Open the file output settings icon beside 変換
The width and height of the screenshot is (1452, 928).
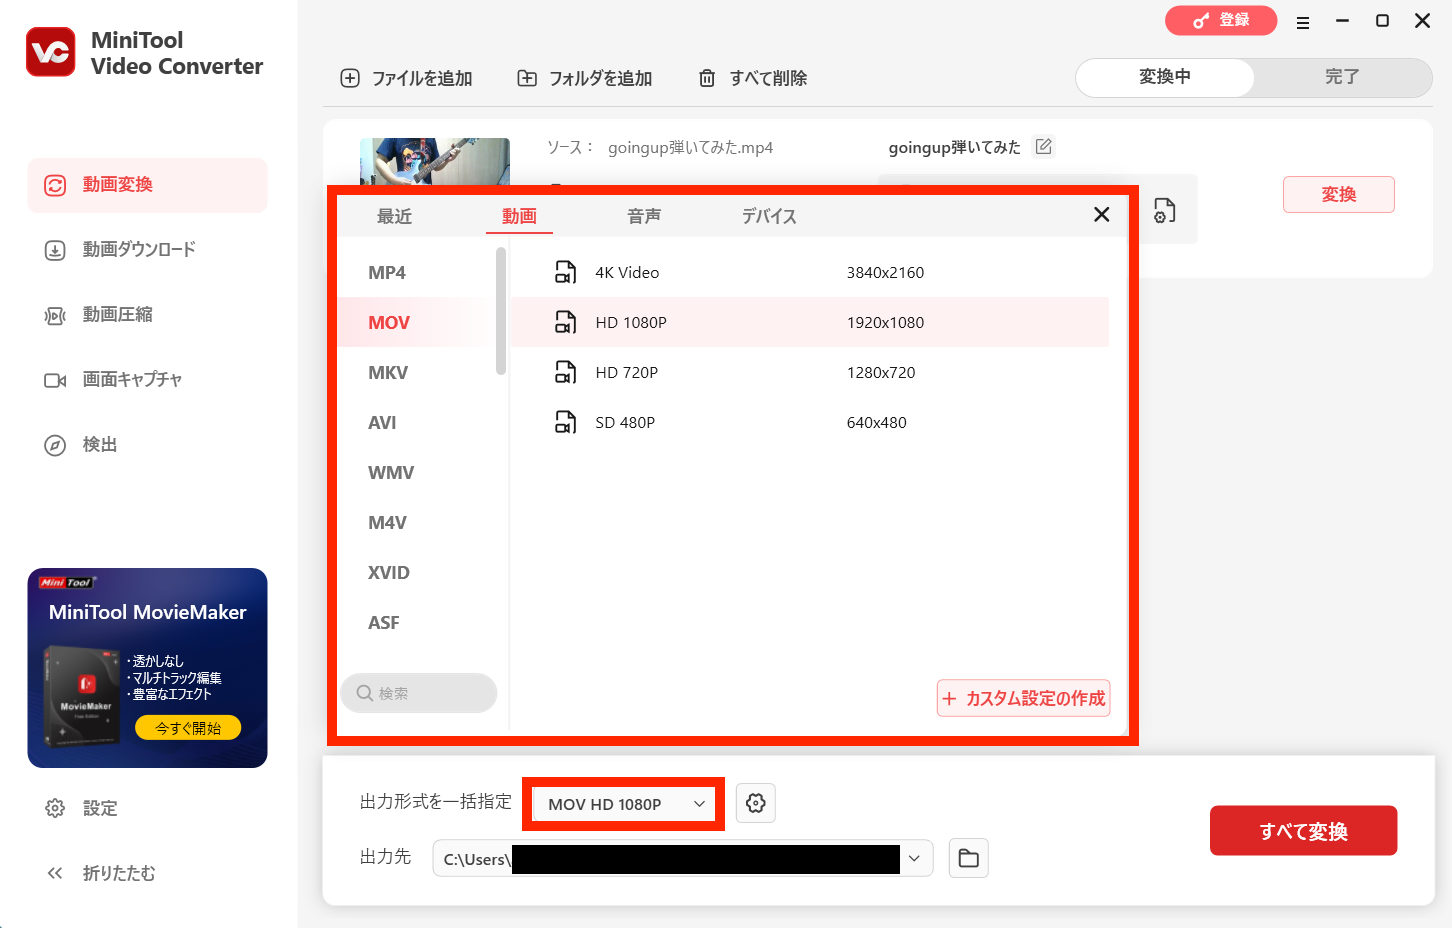(1164, 210)
